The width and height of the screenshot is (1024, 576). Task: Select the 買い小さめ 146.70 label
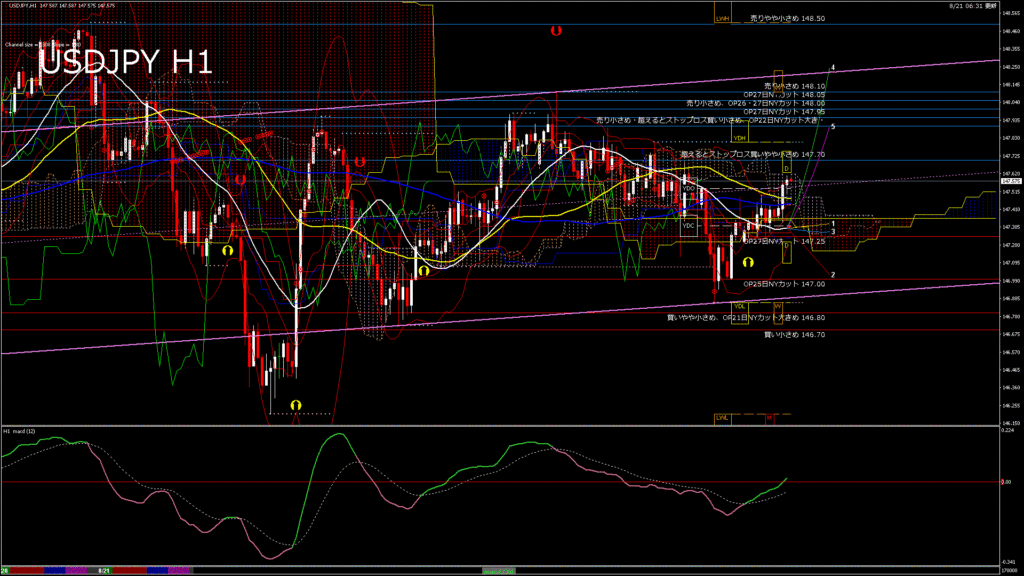(794, 334)
